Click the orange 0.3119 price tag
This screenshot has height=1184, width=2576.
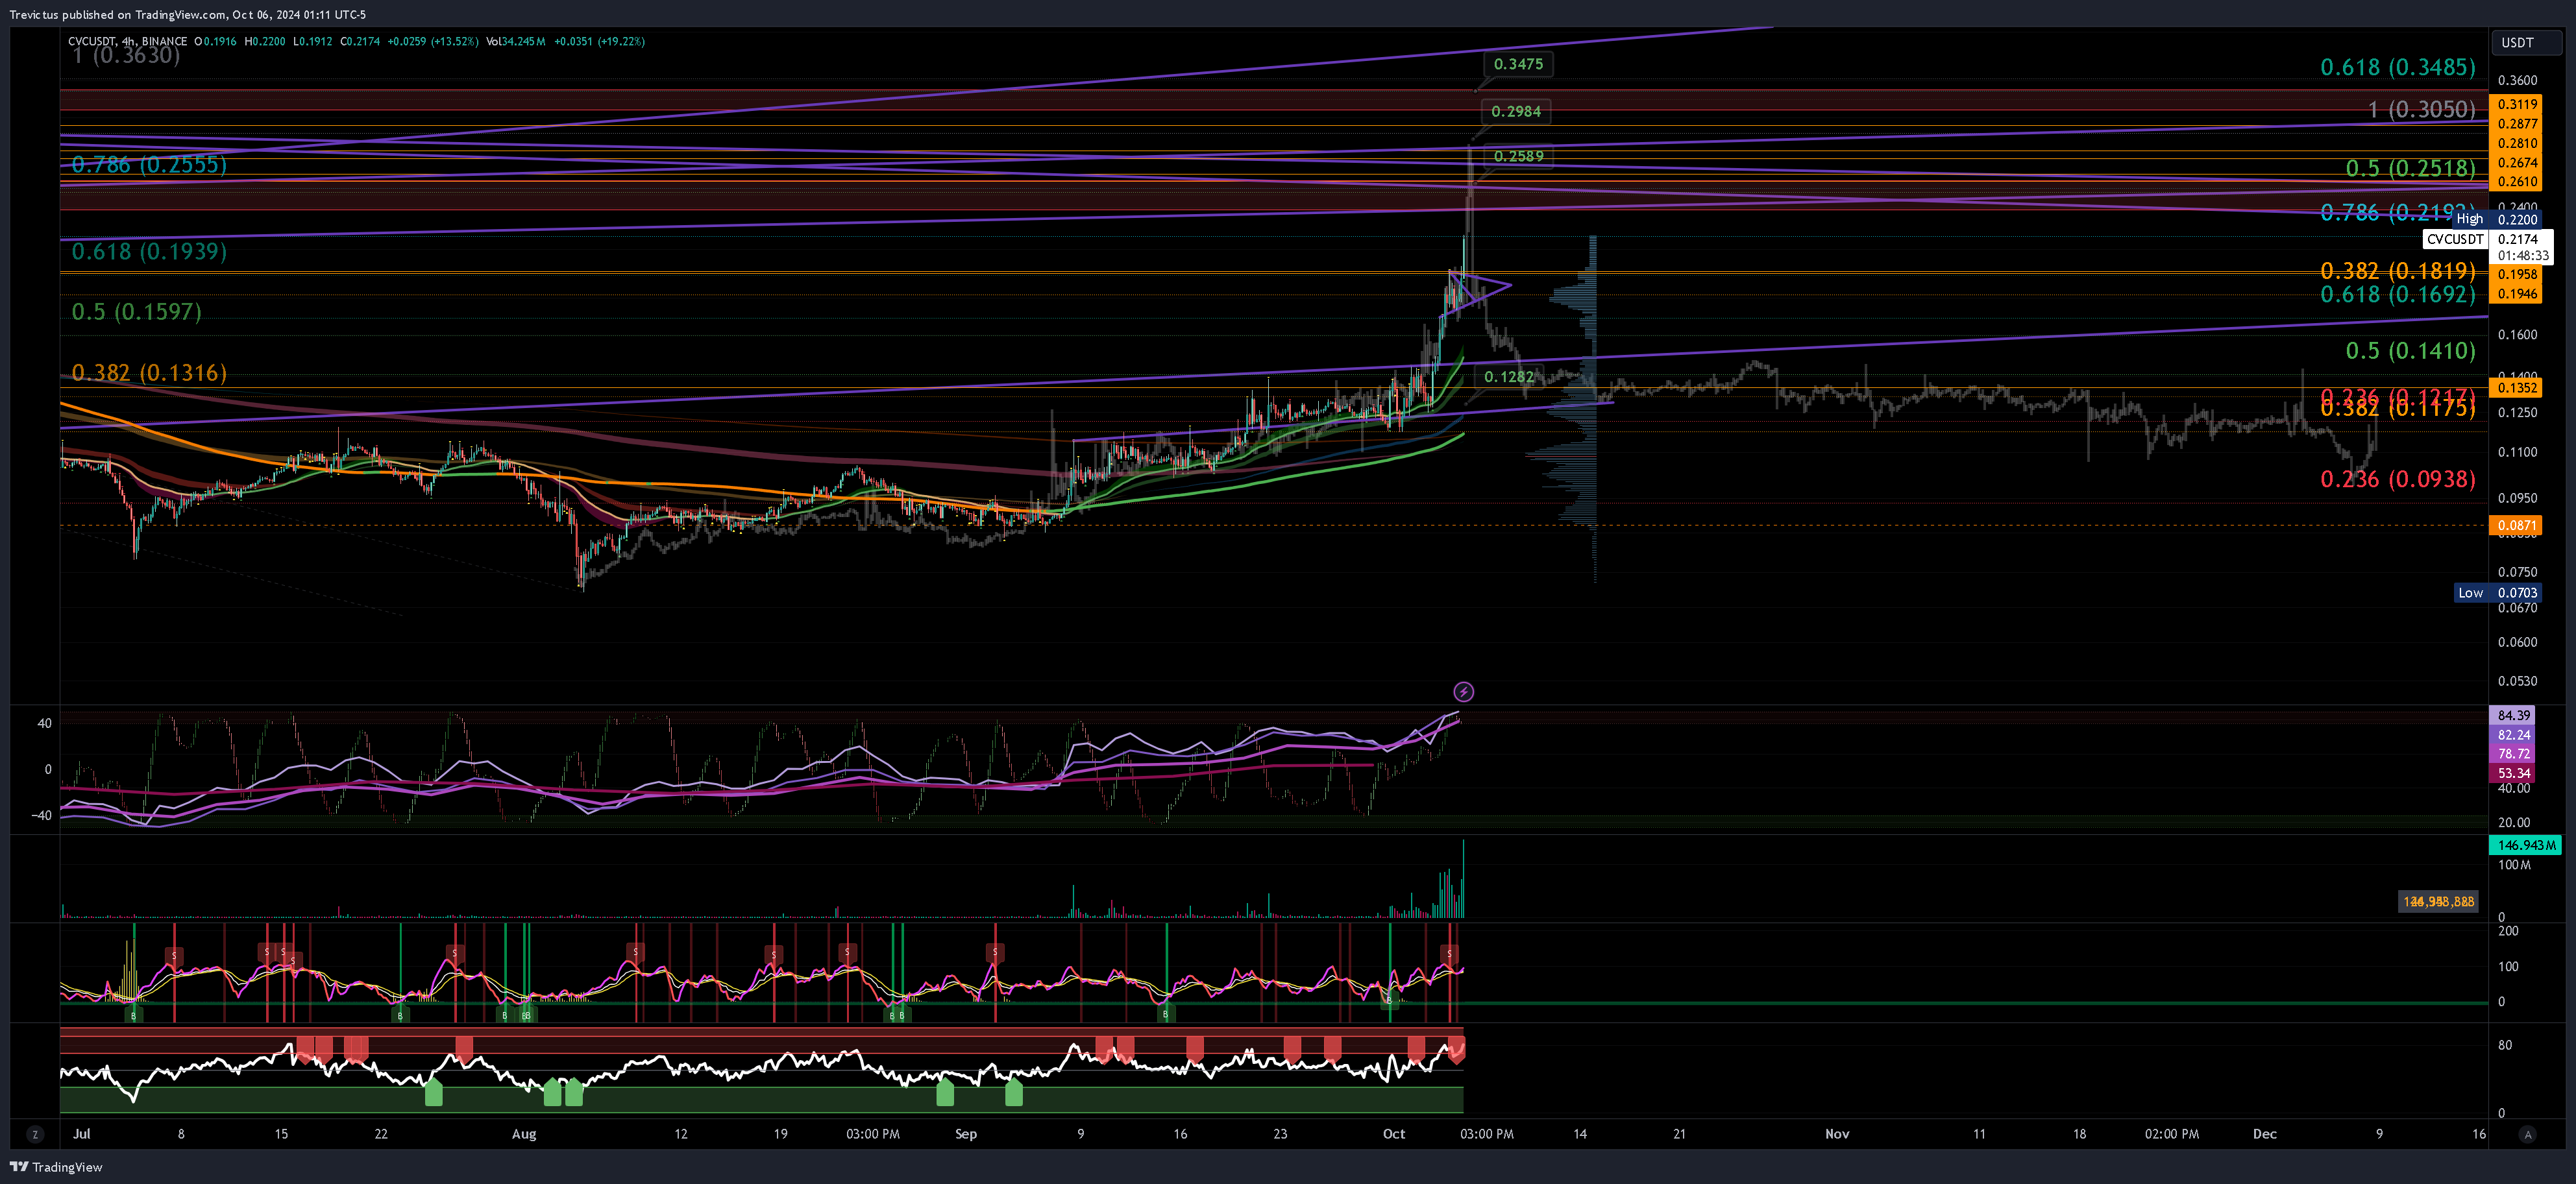[2515, 104]
